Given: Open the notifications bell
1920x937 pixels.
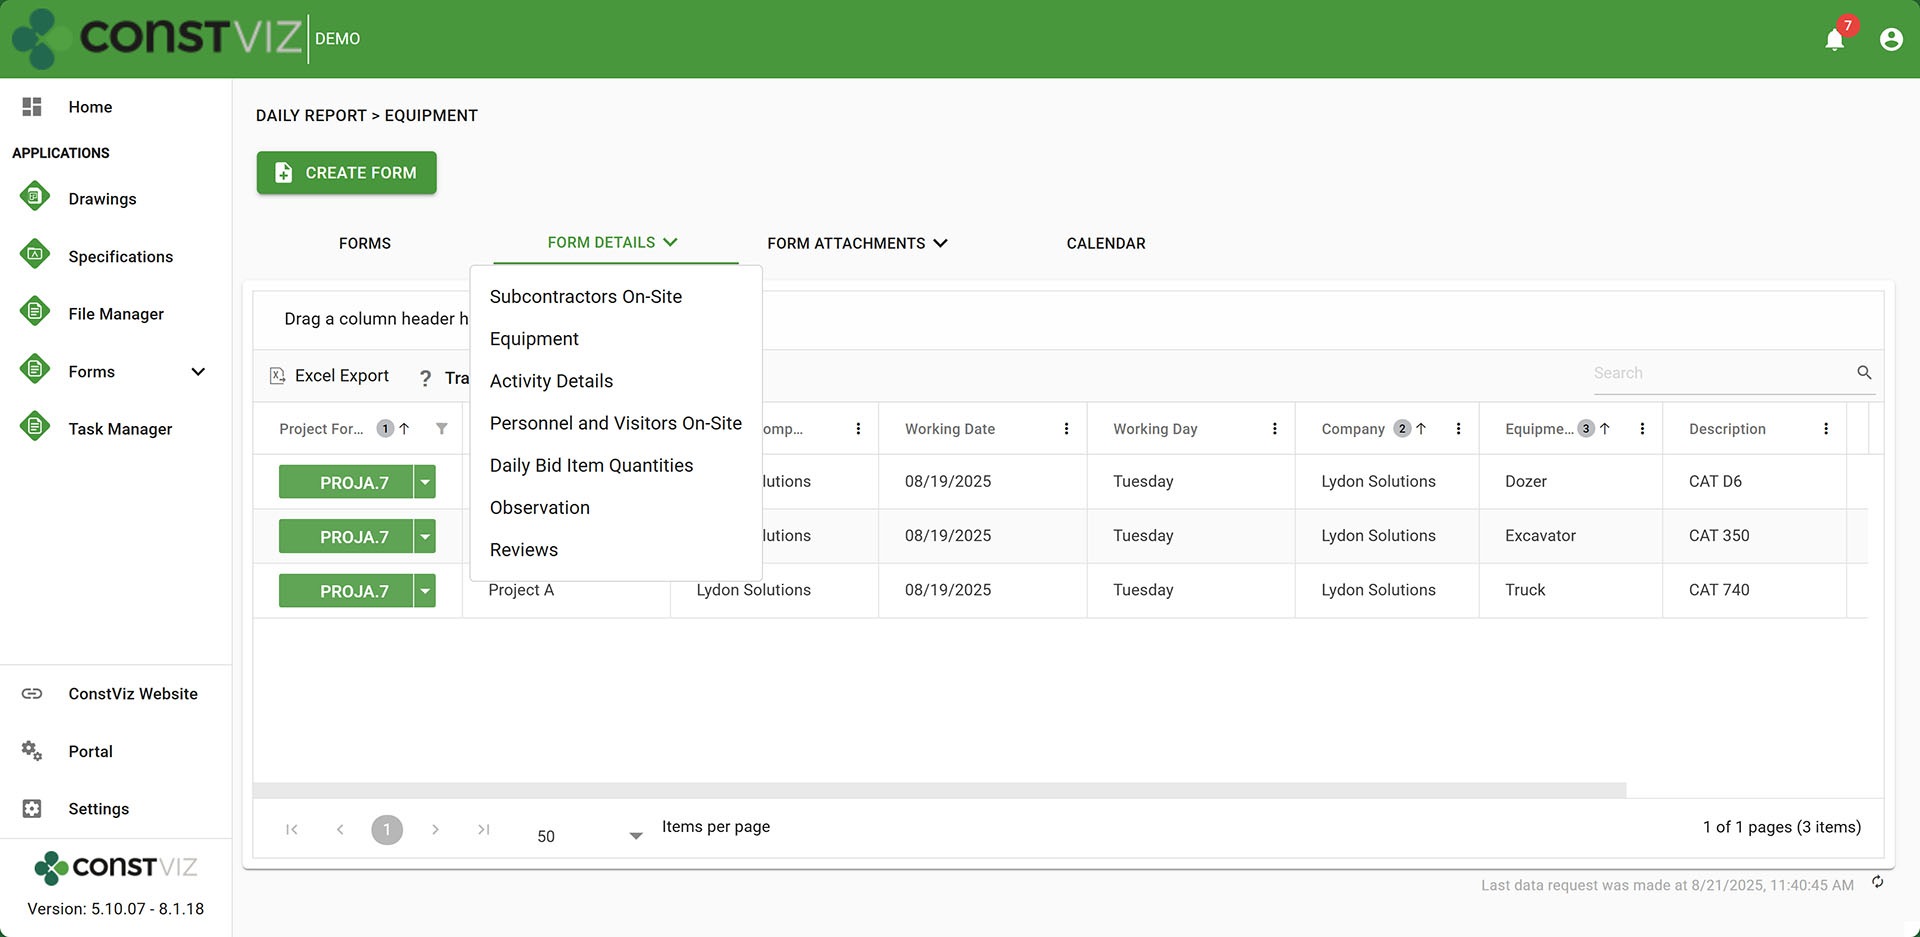Looking at the screenshot, I should [1834, 39].
